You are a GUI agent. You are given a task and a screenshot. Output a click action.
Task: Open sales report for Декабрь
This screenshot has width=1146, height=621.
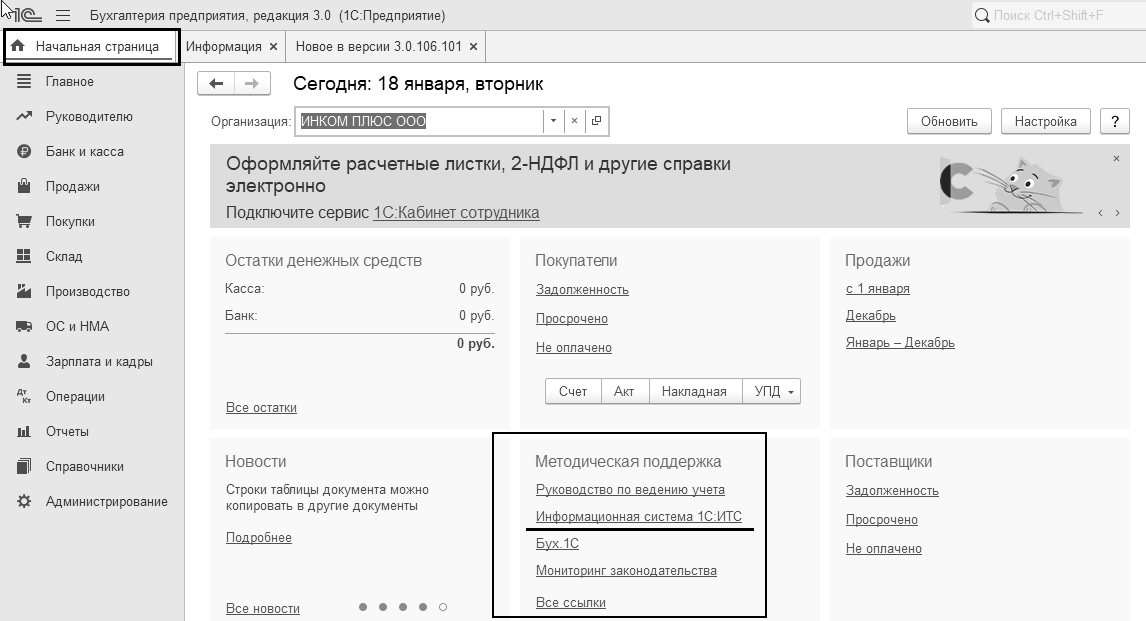click(x=870, y=316)
